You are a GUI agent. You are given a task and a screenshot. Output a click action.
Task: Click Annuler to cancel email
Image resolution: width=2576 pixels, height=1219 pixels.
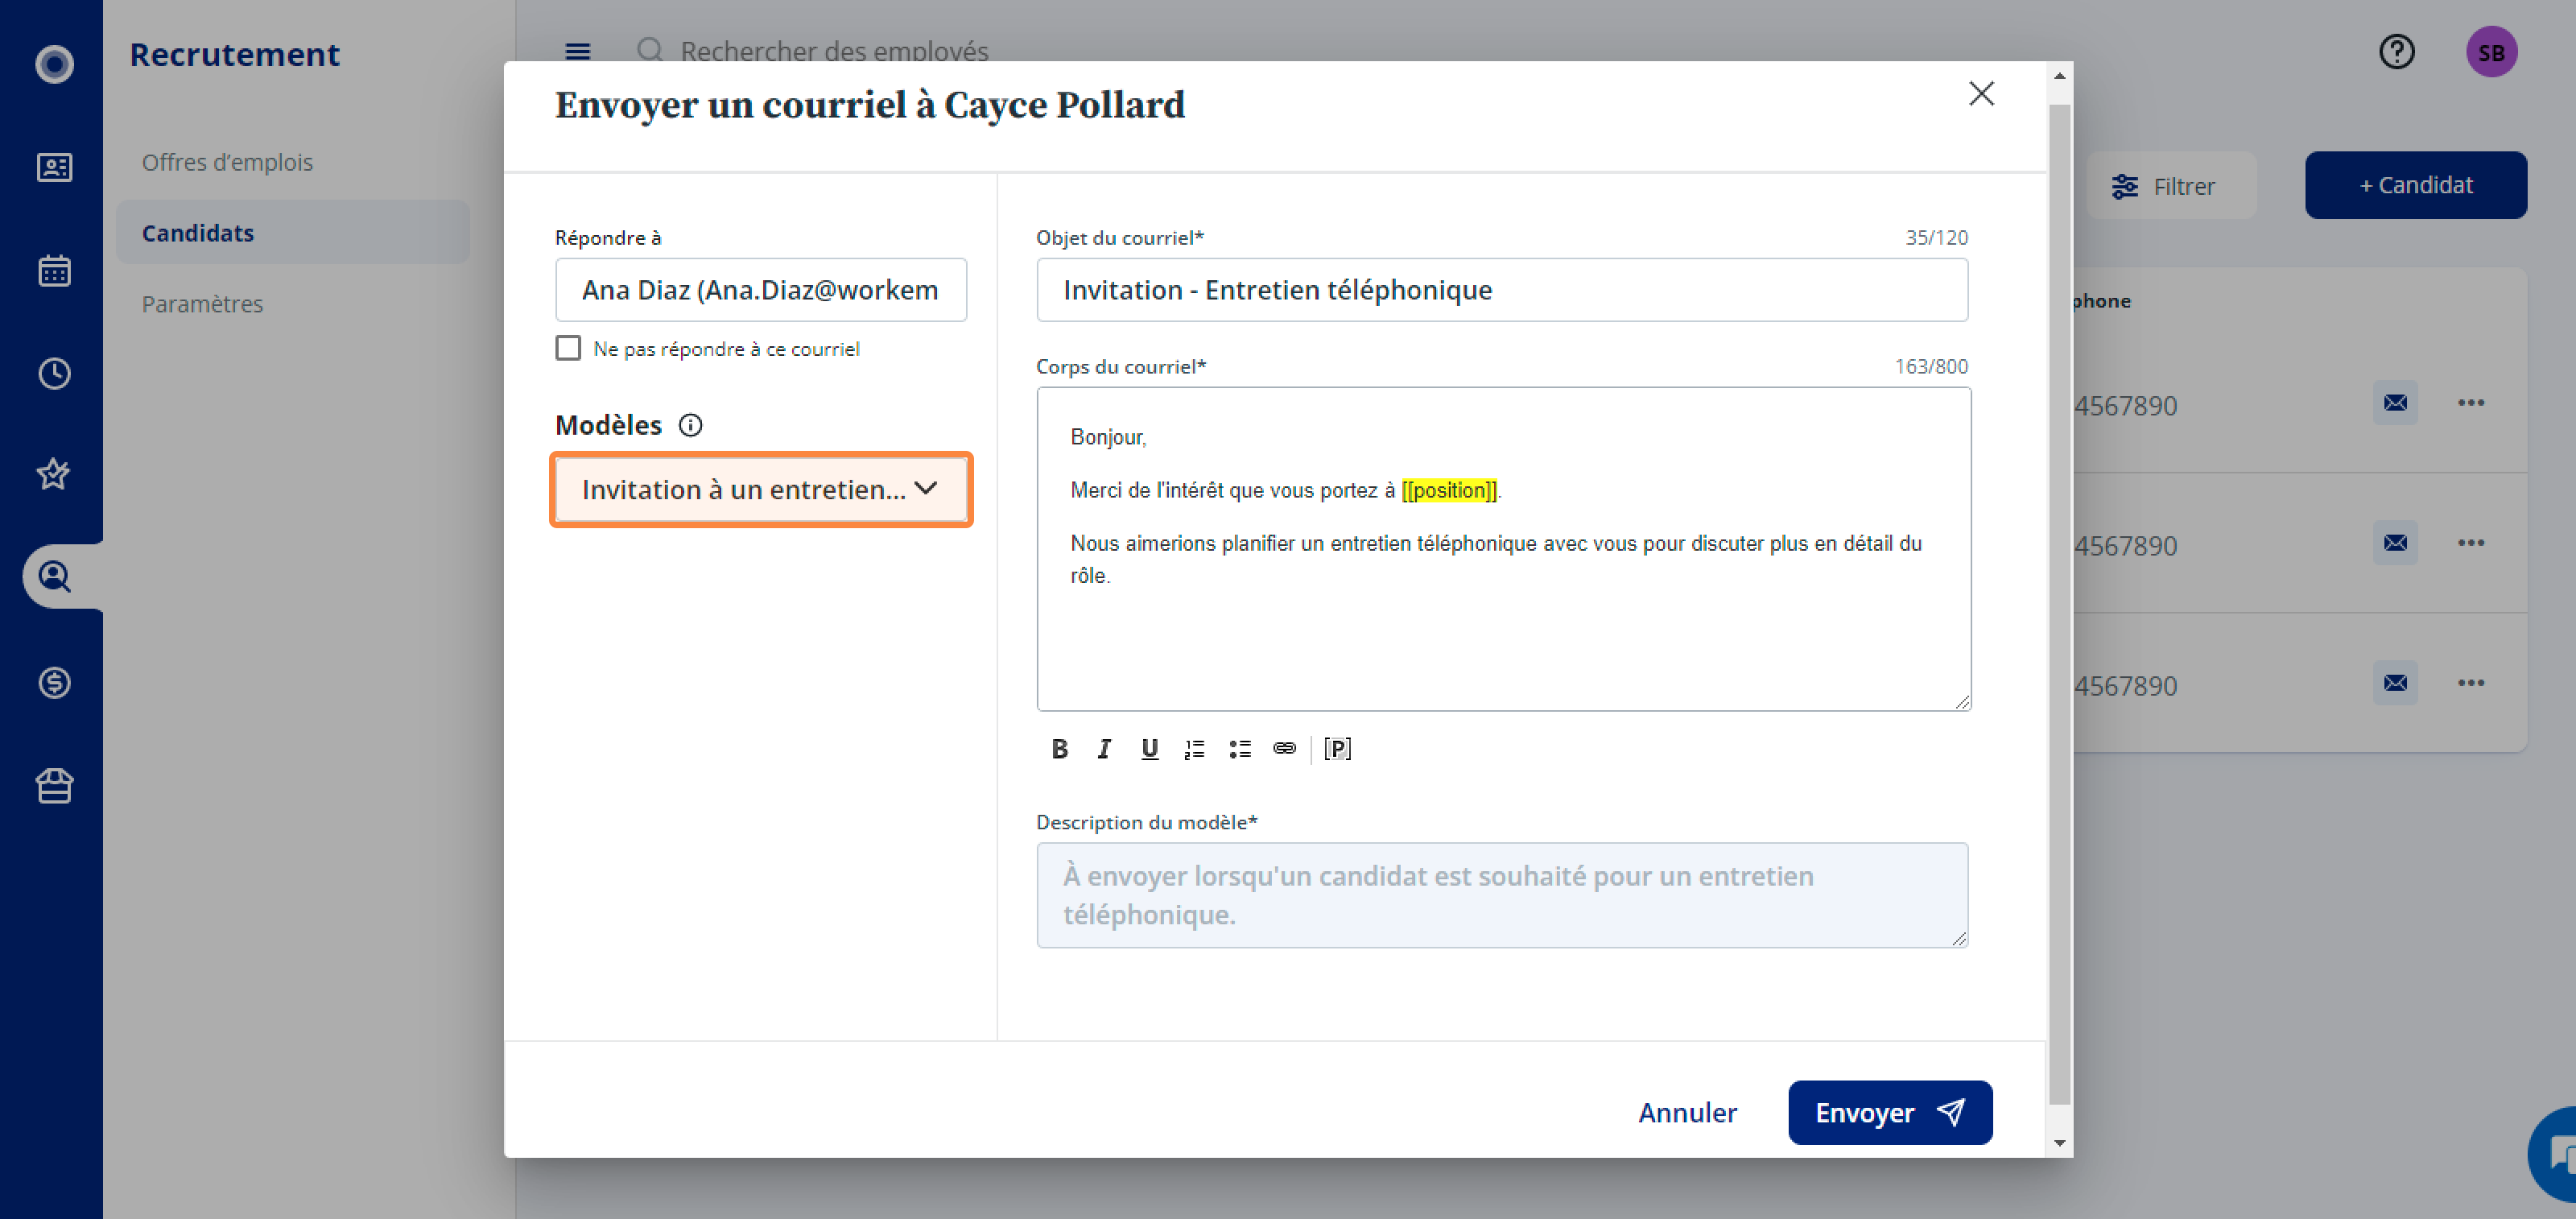point(1687,1113)
